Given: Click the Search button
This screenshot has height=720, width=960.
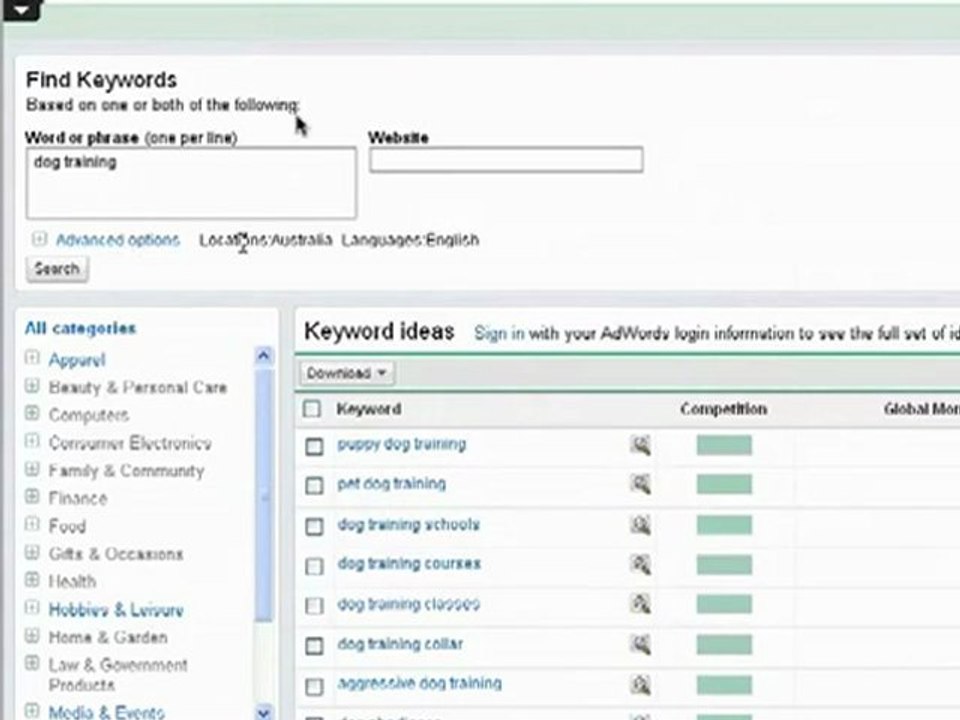Looking at the screenshot, I should 57,269.
